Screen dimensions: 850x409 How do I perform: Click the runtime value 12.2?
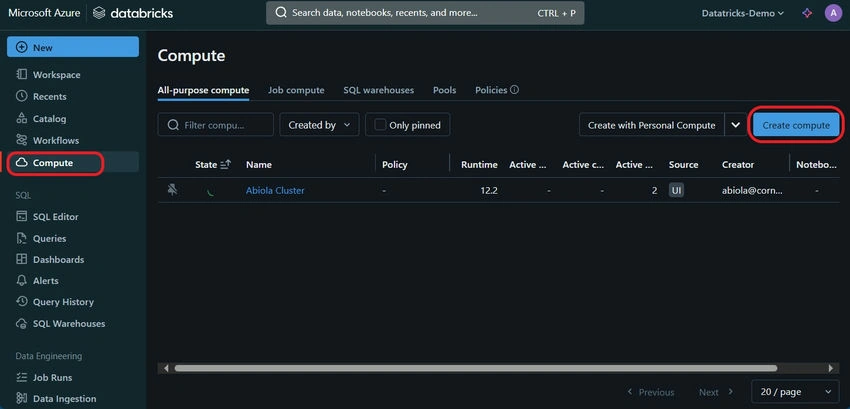pos(489,190)
